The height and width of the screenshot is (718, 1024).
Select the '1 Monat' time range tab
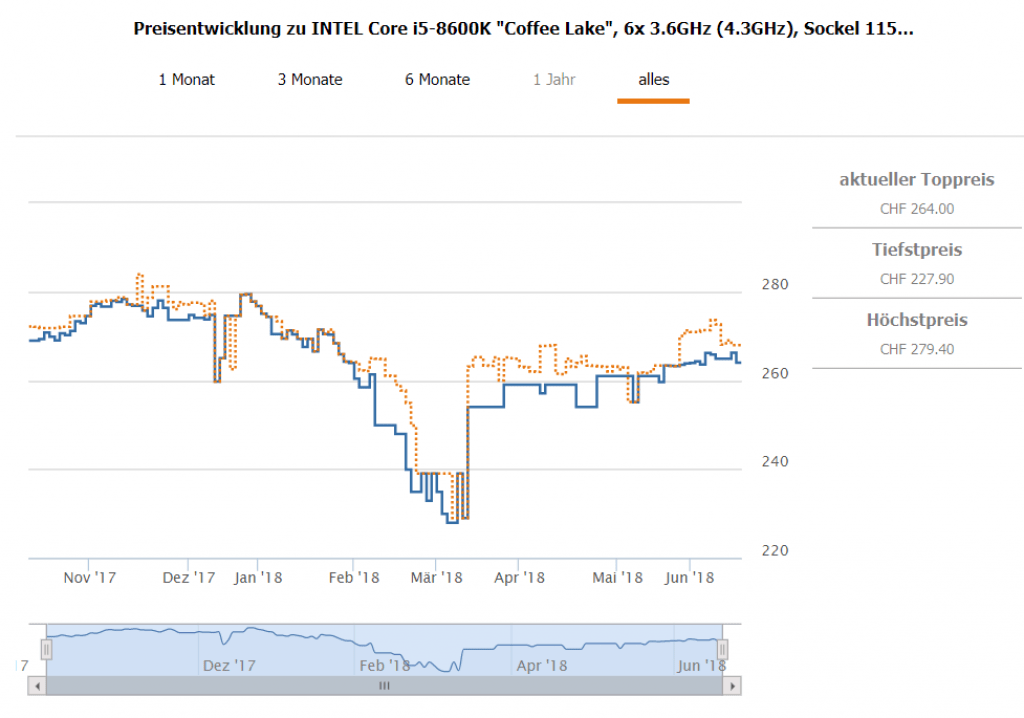coord(186,80)
